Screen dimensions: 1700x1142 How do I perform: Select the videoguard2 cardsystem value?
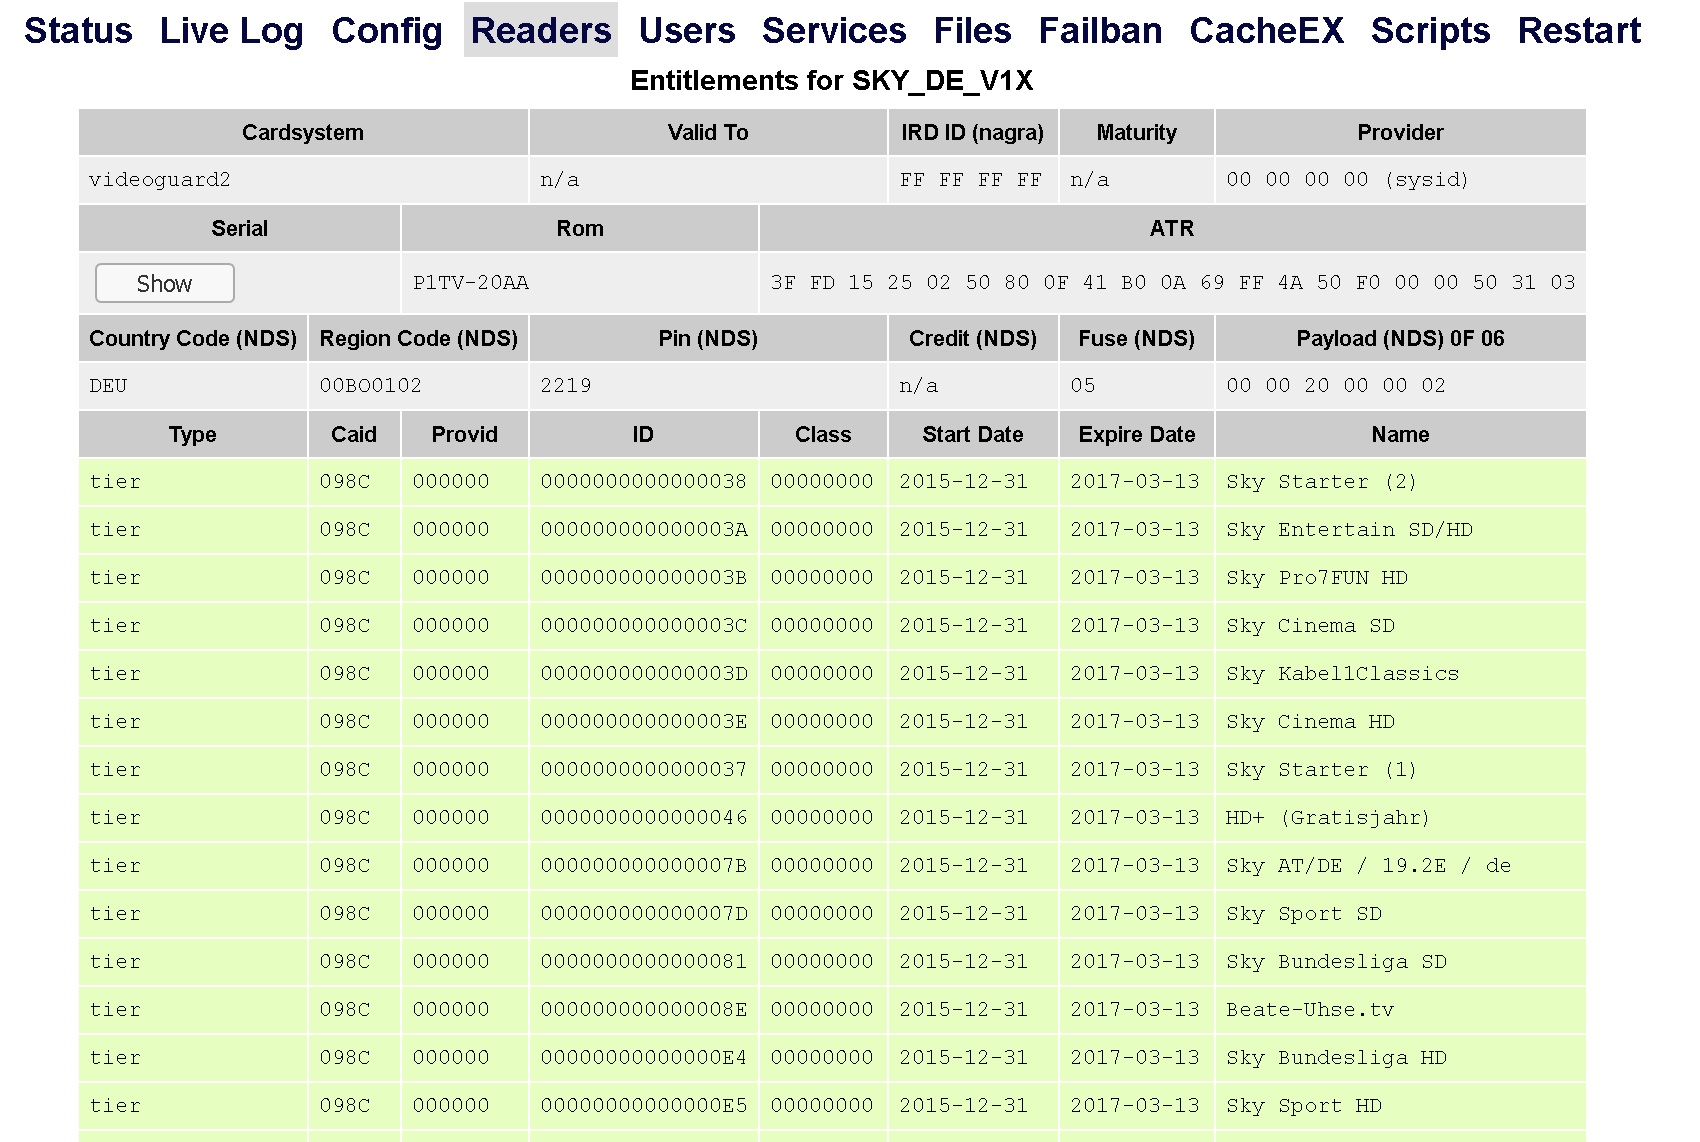[x=160, y=180]
